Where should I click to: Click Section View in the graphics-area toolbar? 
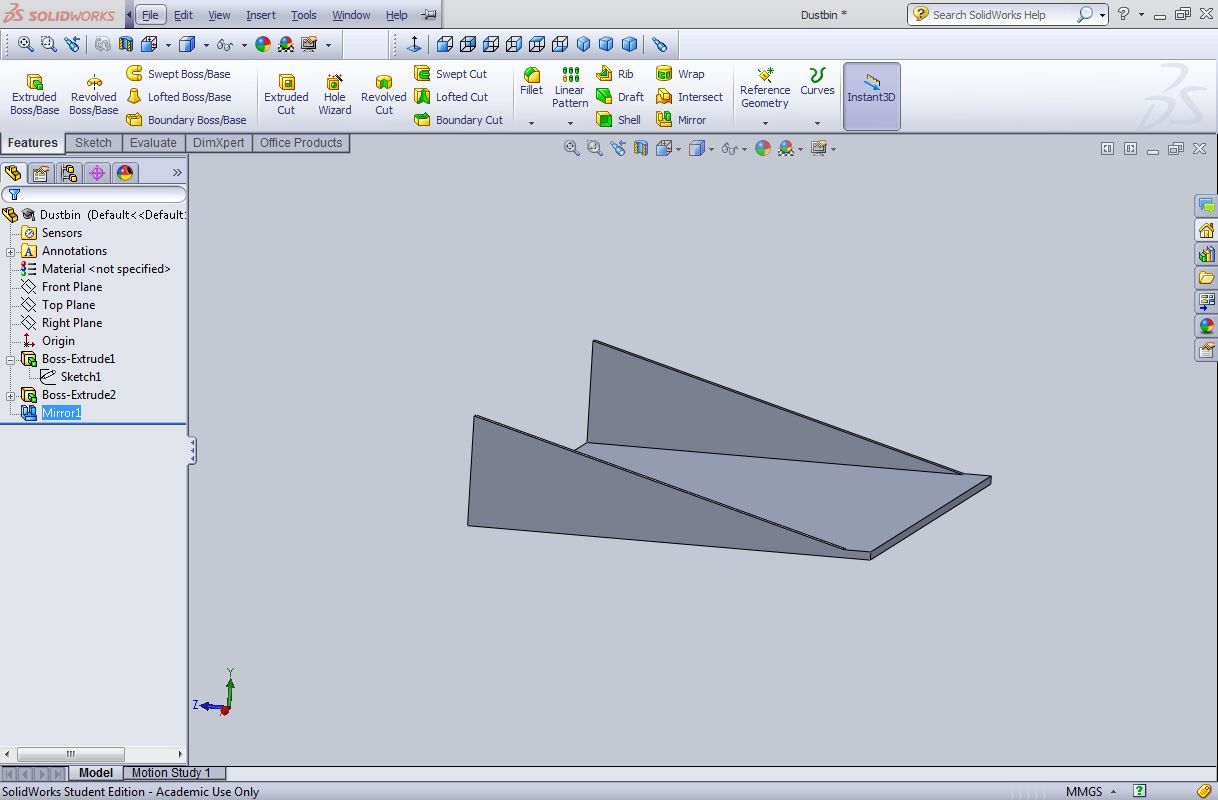641,148
